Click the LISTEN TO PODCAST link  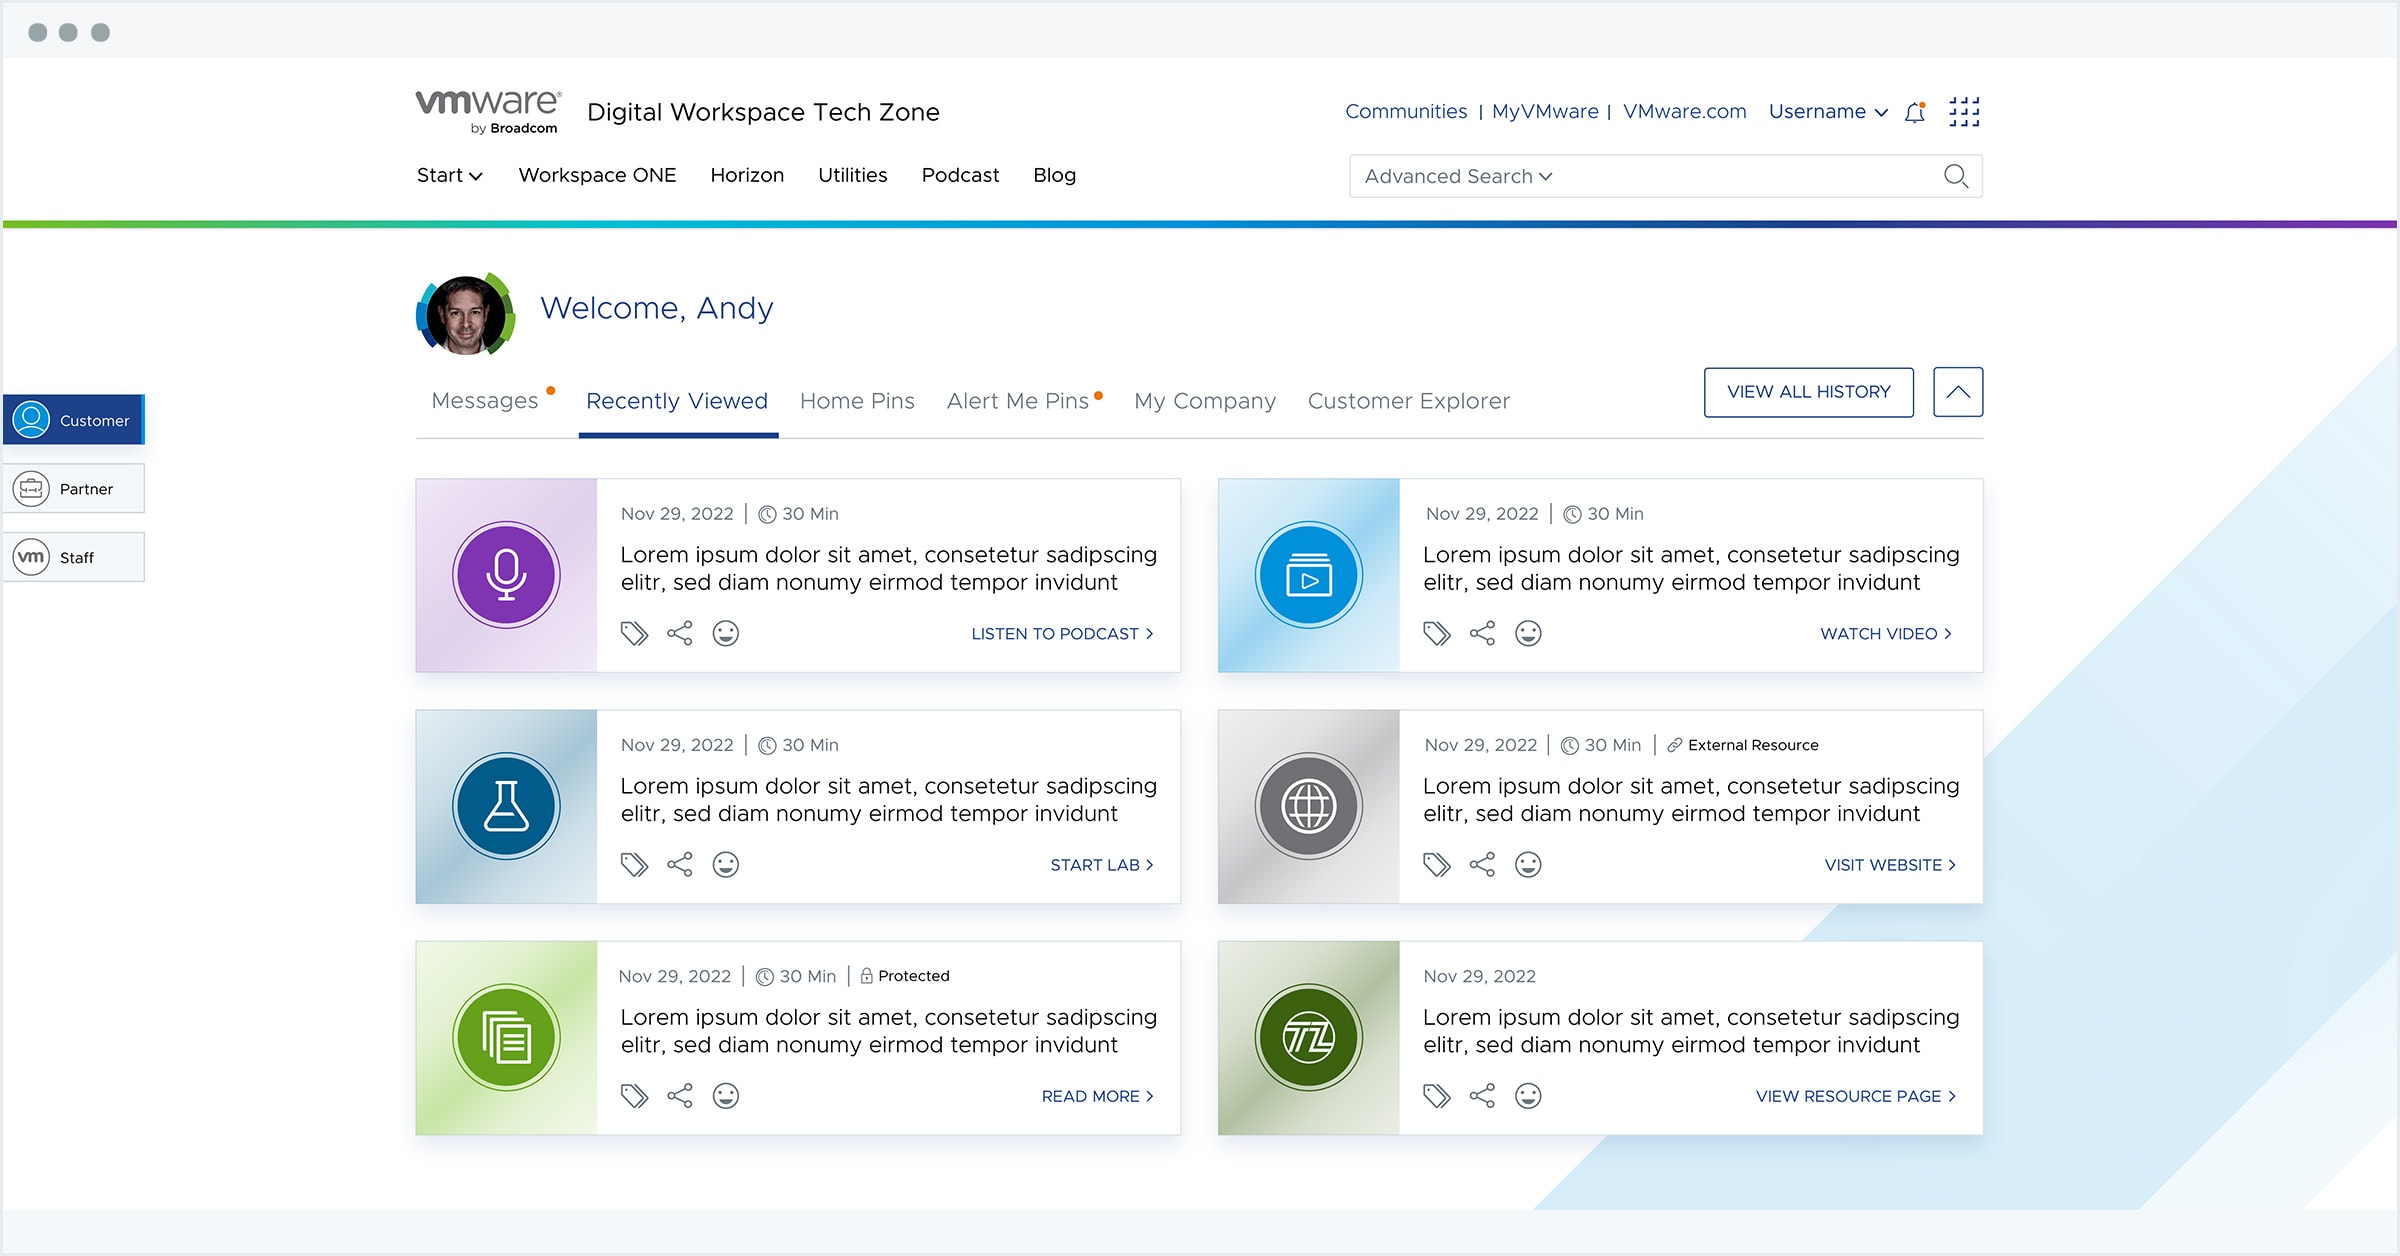1062,634
